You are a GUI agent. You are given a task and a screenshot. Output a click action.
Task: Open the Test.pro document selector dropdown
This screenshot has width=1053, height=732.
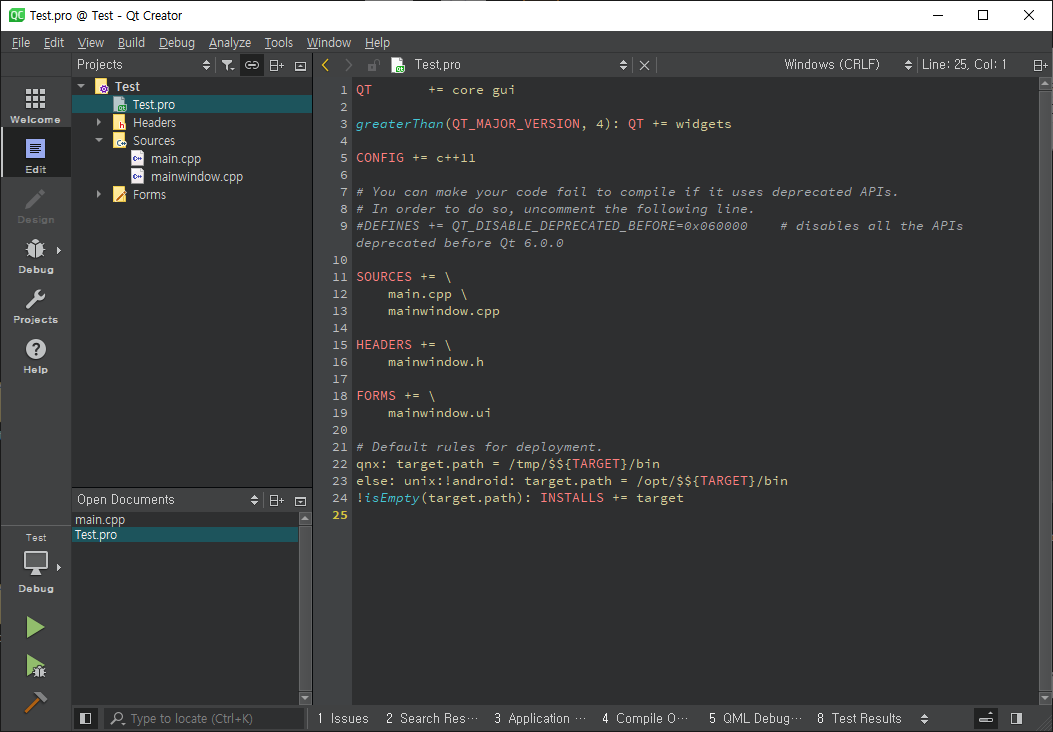(x=623, y=65)
